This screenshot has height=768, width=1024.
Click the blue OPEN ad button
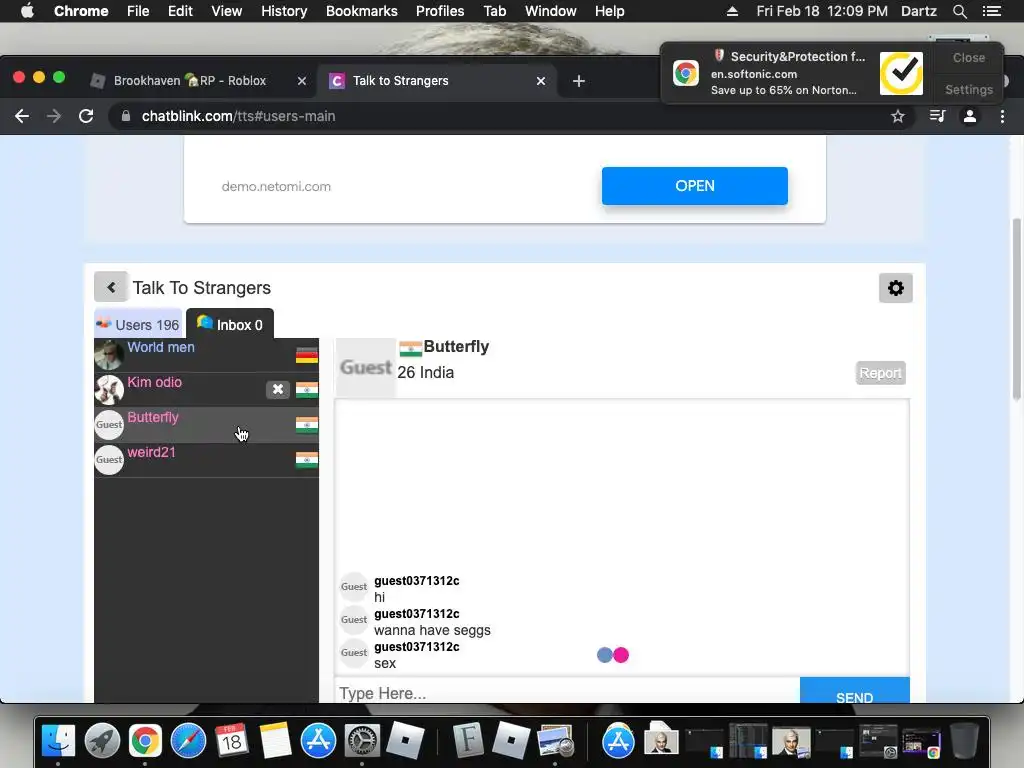[695, 186]
